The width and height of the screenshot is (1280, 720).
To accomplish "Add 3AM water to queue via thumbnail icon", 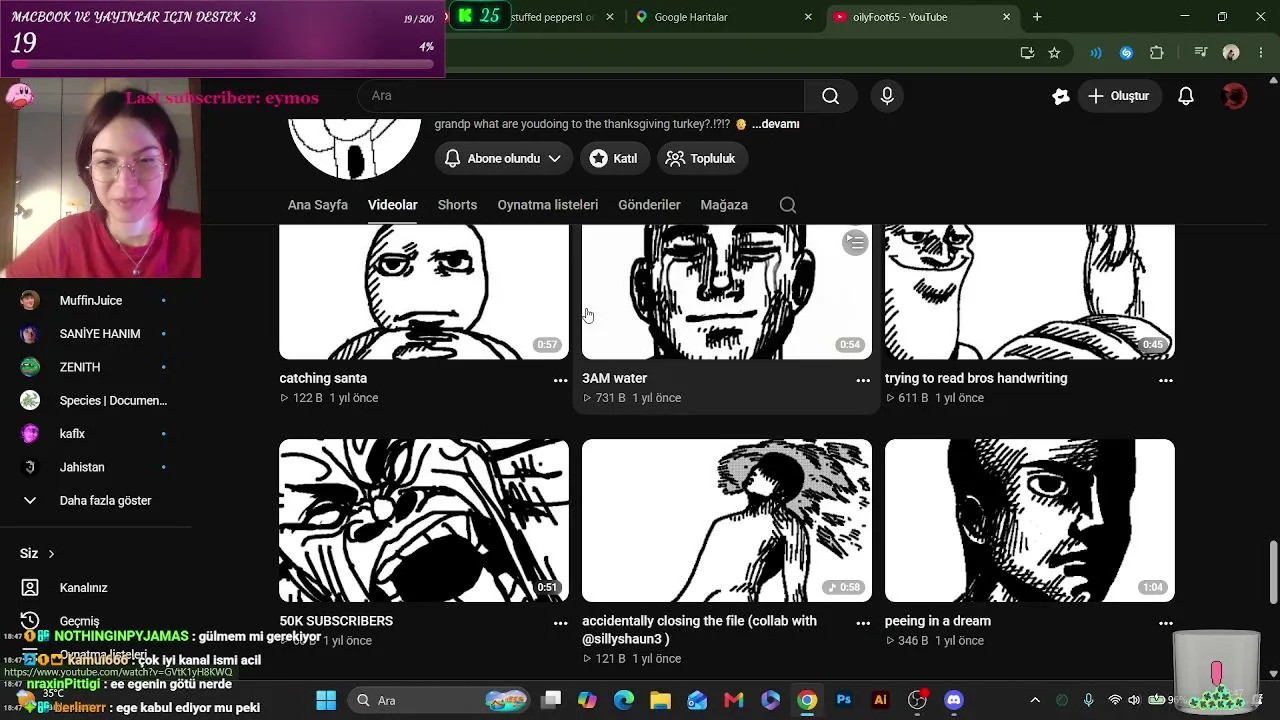I will tap(855, 242).
